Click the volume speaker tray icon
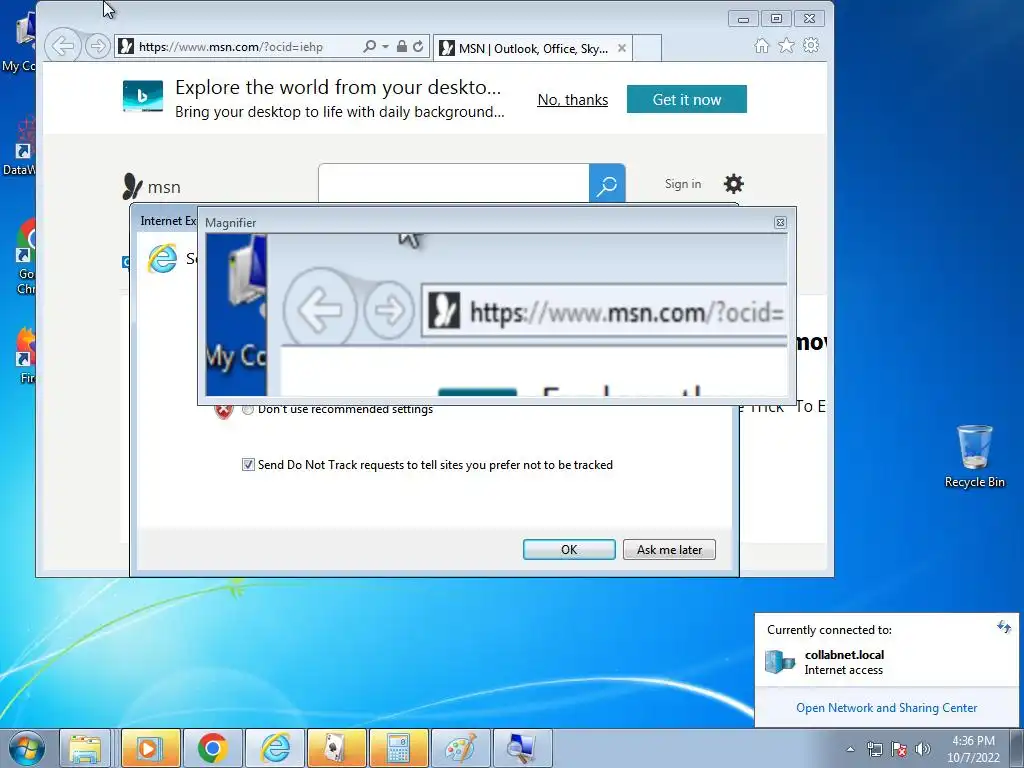Viewport: 1024px width, 768px height. point(923,749)
